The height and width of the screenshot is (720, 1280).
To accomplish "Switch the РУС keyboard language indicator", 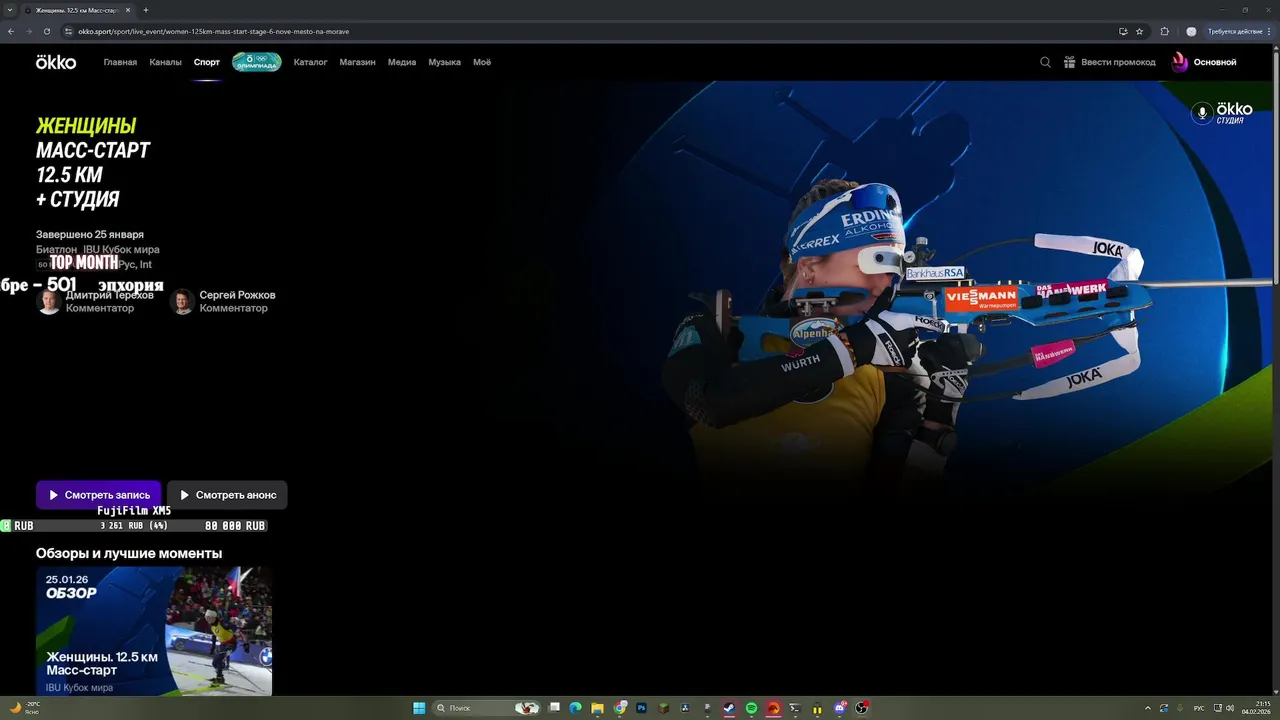I will (x=1199, y=708).
